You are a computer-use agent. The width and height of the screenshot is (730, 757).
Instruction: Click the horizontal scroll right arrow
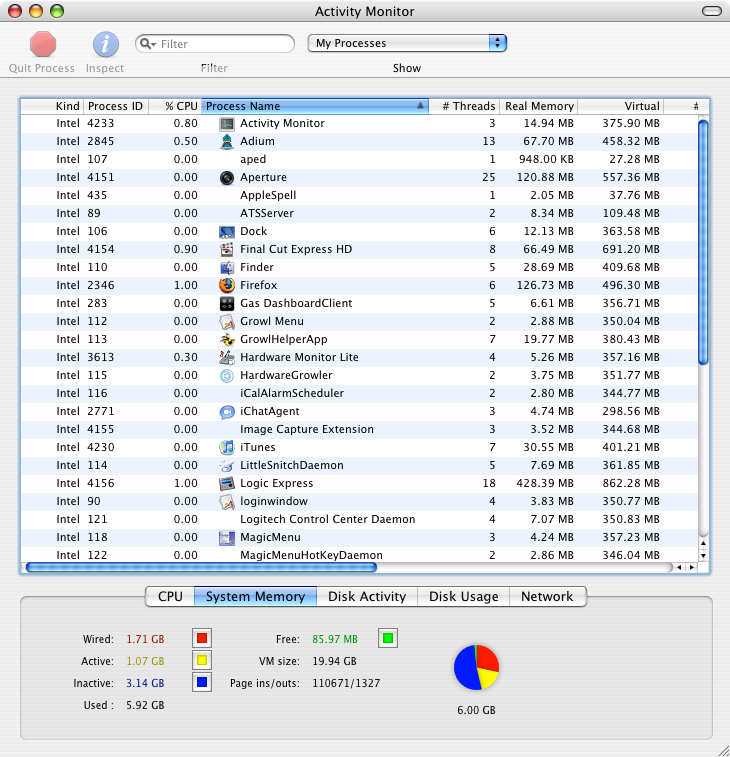click(692, 567)
